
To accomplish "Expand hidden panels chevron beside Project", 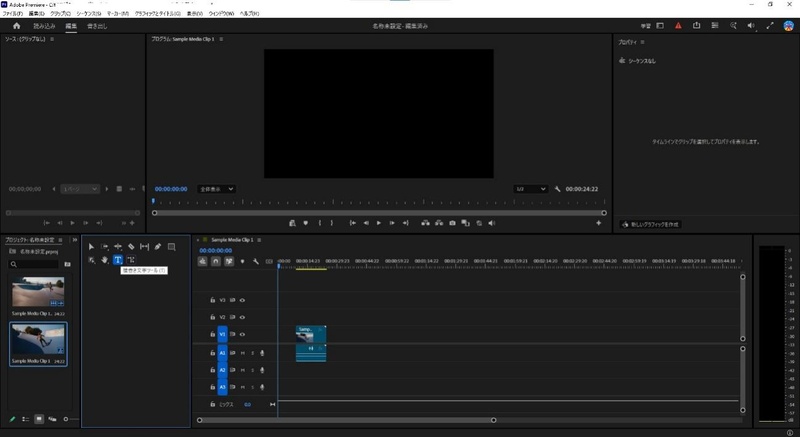I will [x=75, y=240].
